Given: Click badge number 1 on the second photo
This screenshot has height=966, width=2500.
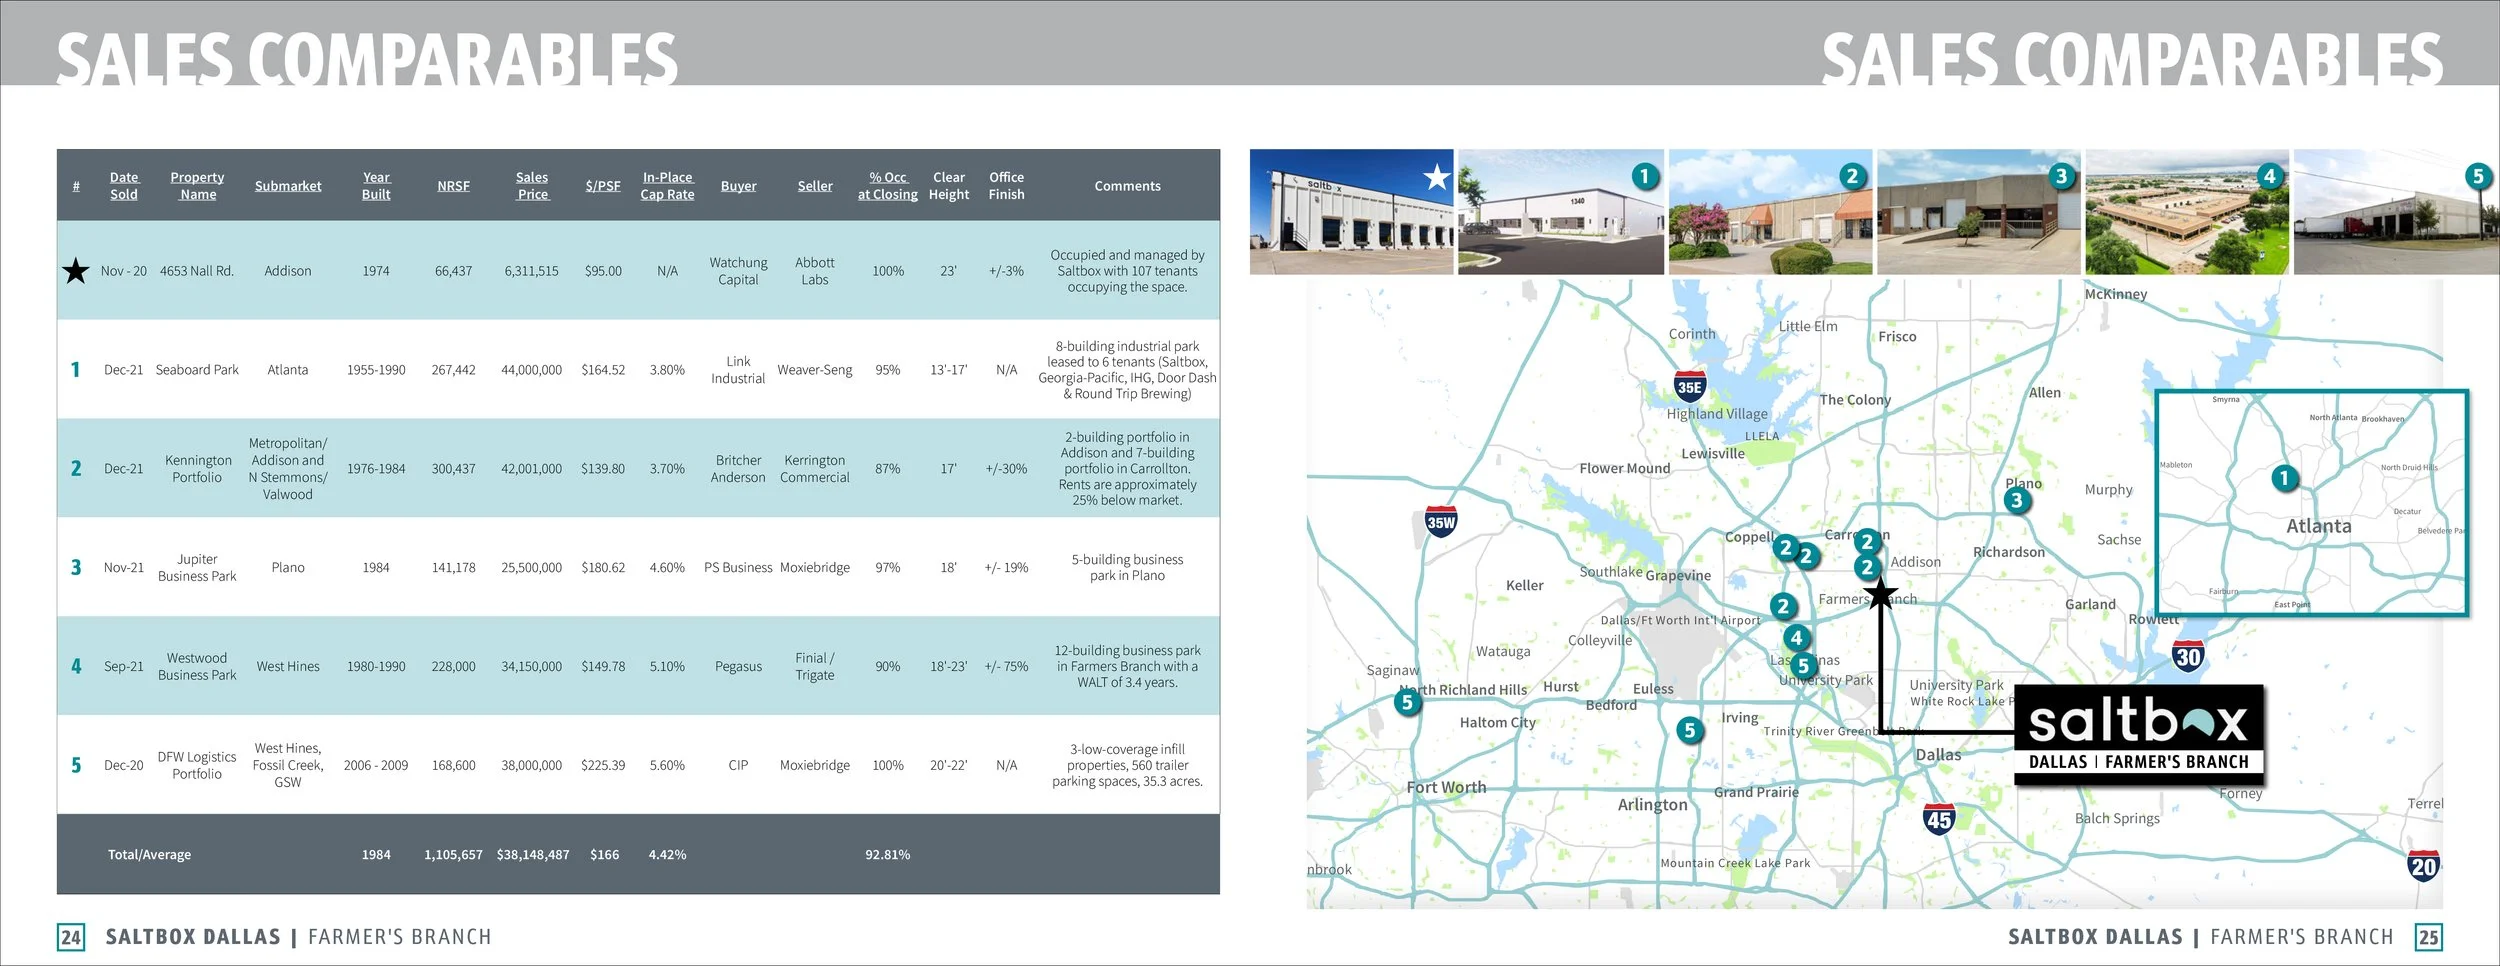Looking at the screenshot, I should pyautogui.click(x=1644, y=177).
